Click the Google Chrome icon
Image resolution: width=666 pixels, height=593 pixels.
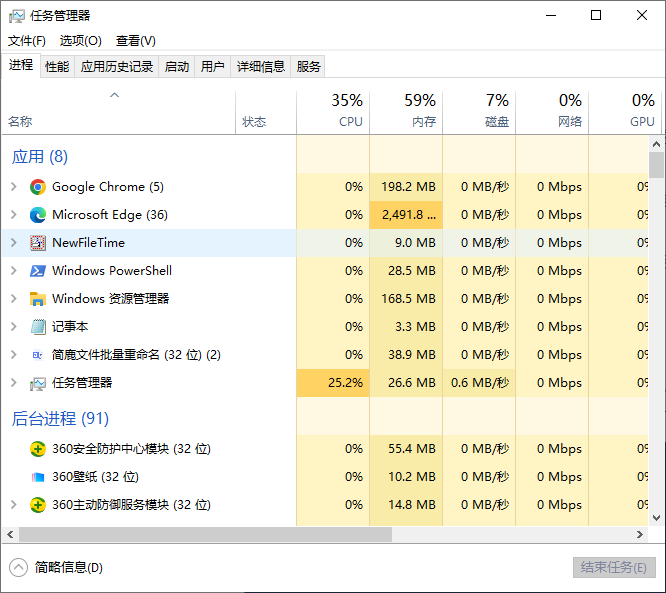tap(38, 187)
